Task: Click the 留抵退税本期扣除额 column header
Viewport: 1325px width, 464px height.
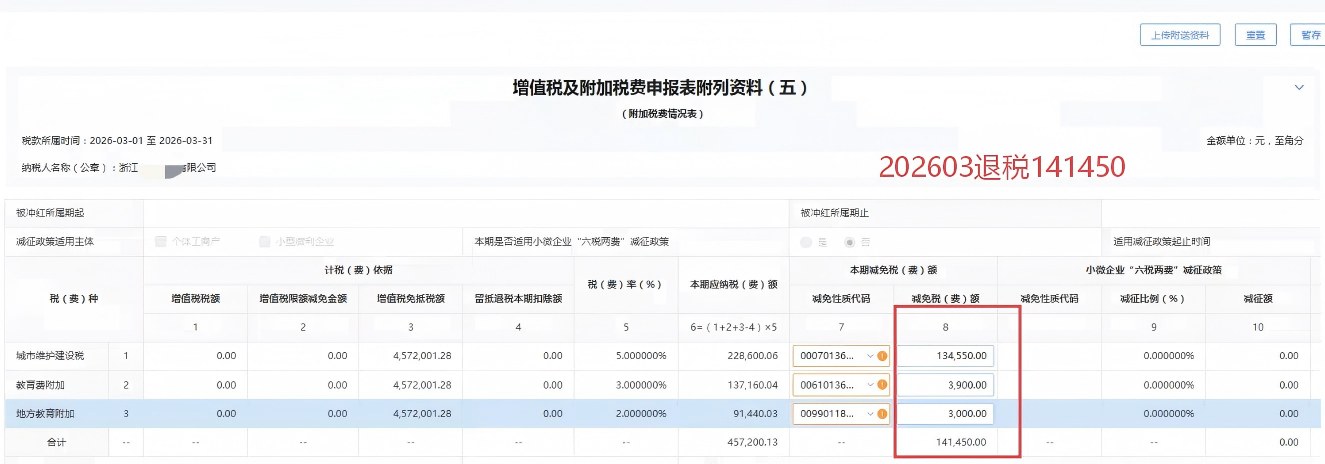Action: [518, 298]
